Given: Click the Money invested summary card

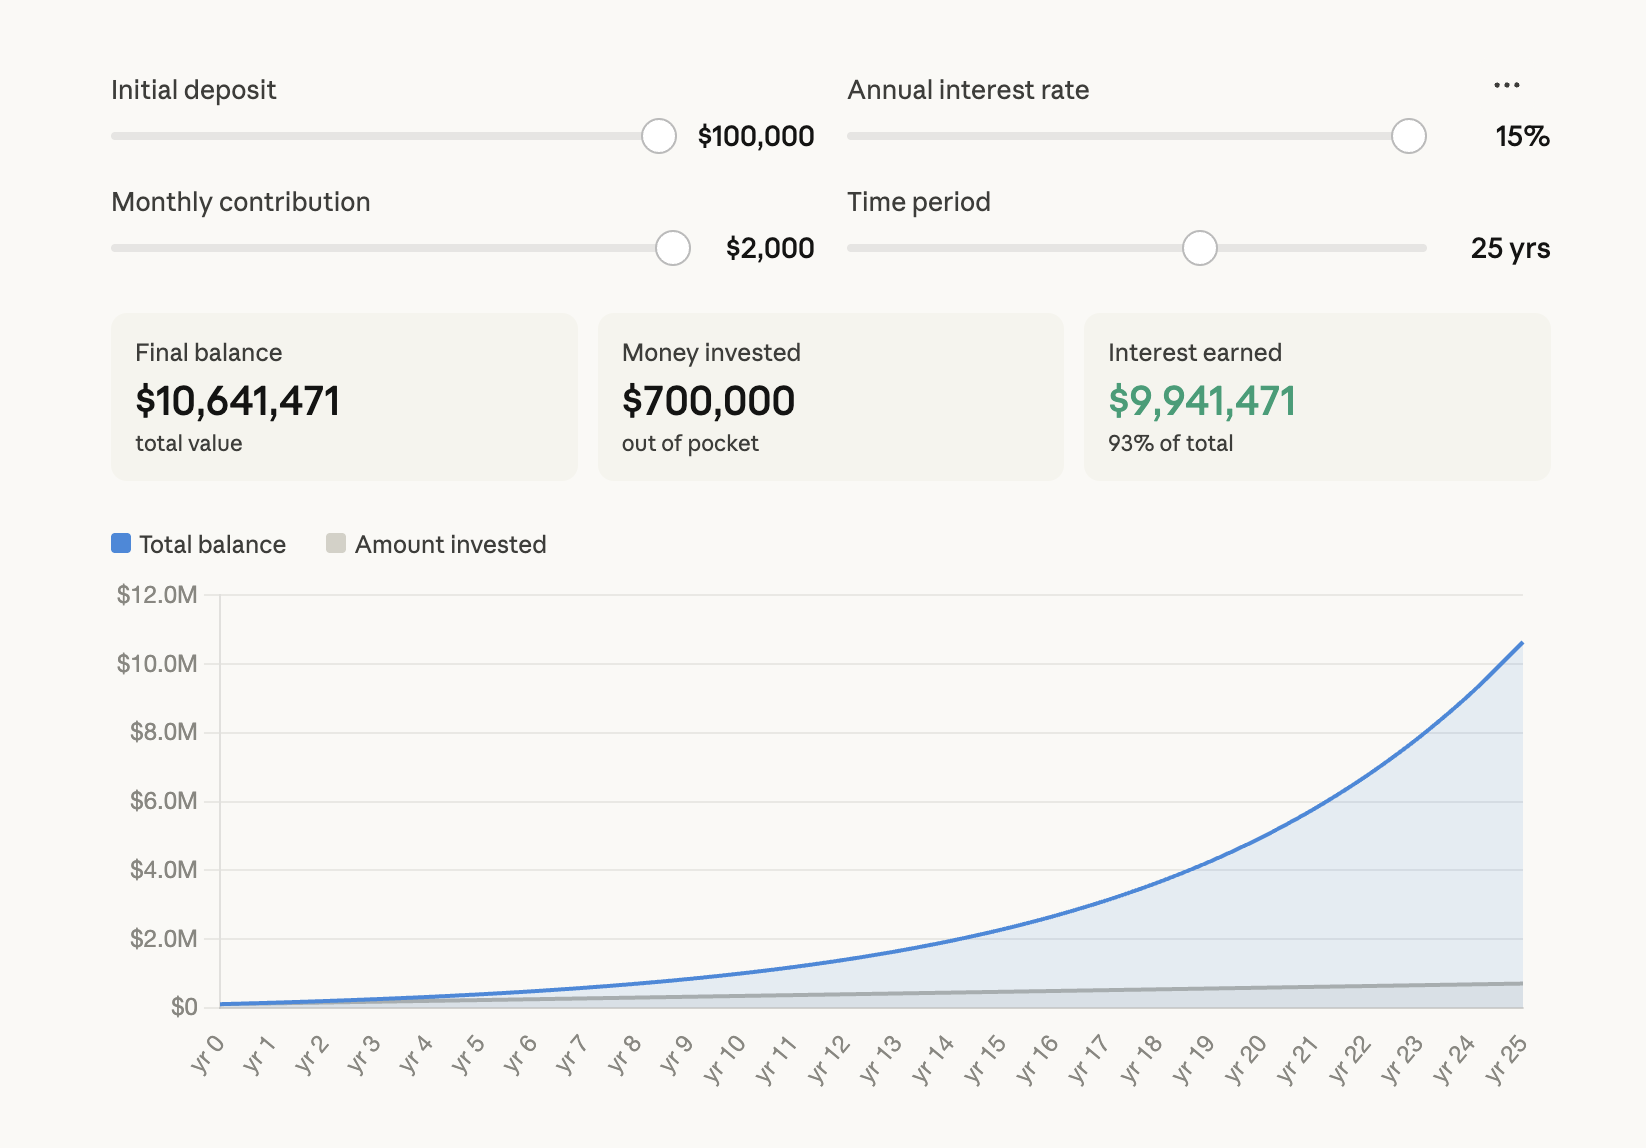Looking at the screenshot, I should coord(830,397).
